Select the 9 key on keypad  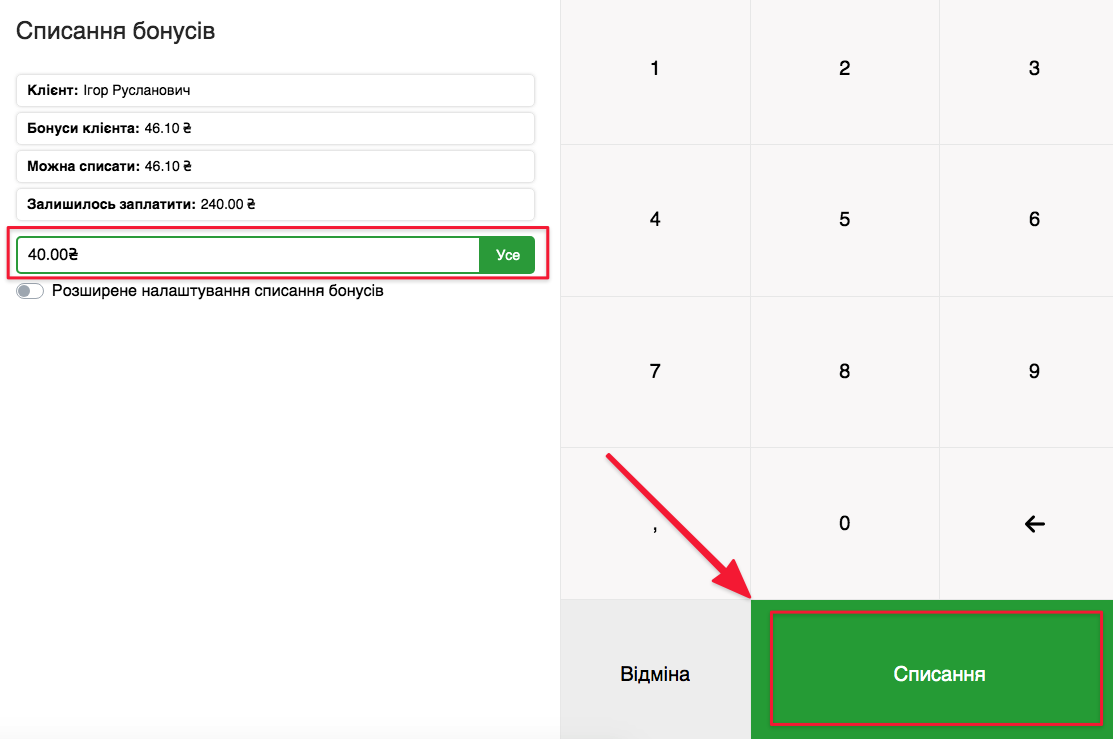(x=1034, y=372)
